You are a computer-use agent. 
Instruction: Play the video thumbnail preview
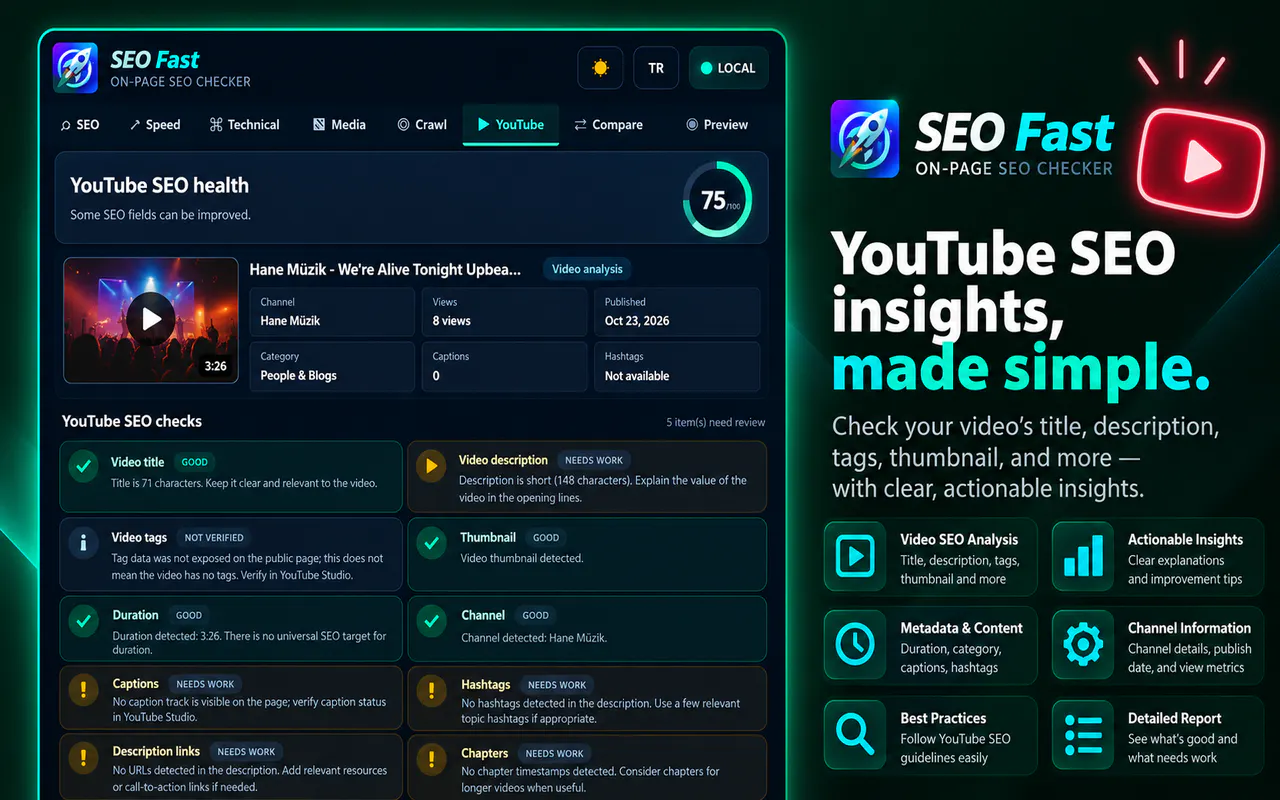151,320
